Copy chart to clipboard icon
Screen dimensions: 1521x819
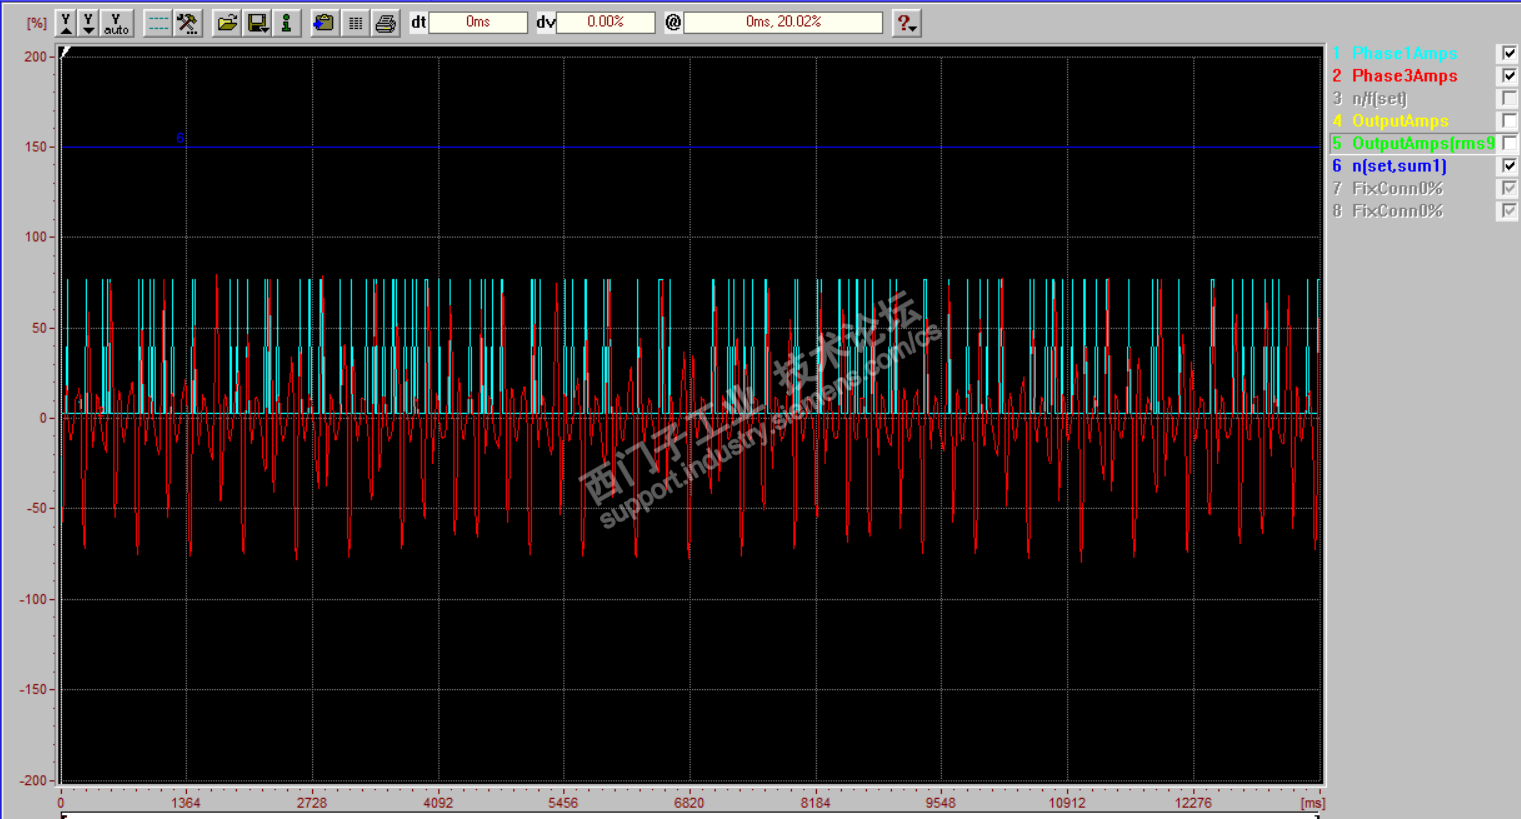pyautogui.click(x=324, y=23)
